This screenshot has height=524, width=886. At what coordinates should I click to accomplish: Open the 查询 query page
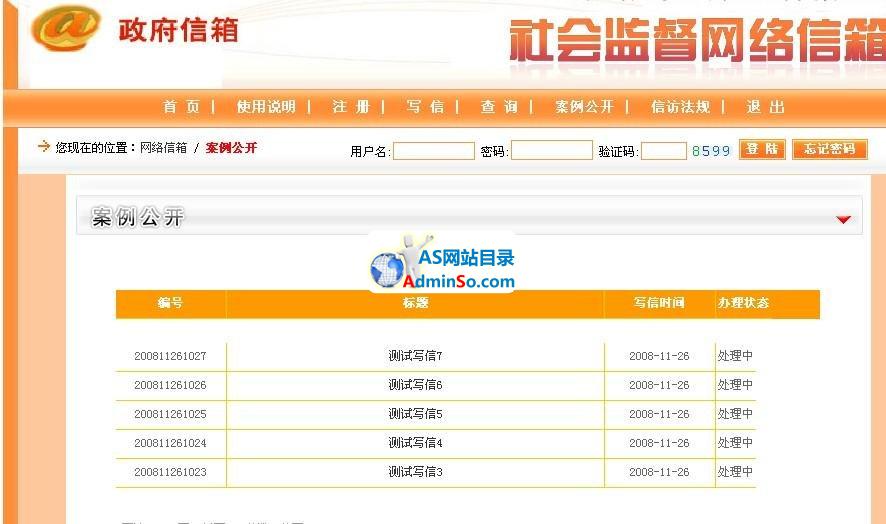[499, 107]
